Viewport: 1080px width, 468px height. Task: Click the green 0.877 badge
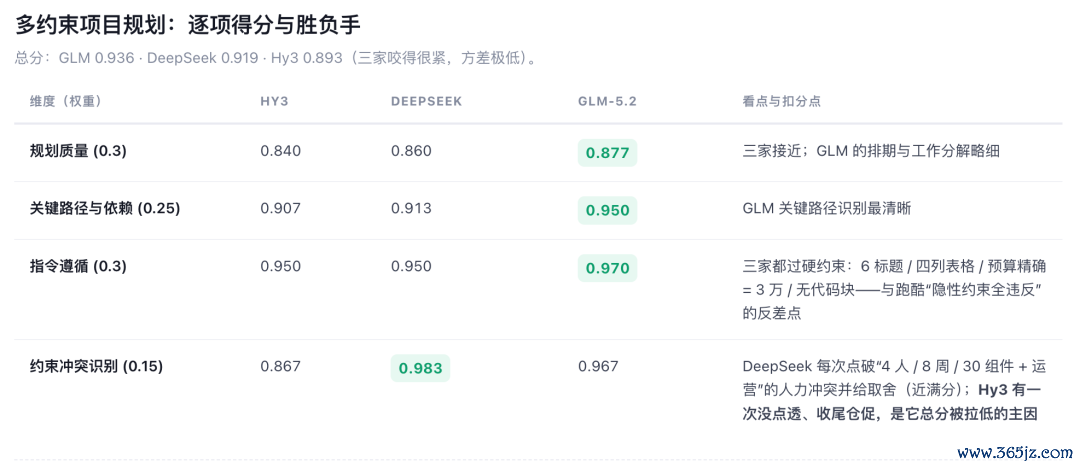point(608,153)
